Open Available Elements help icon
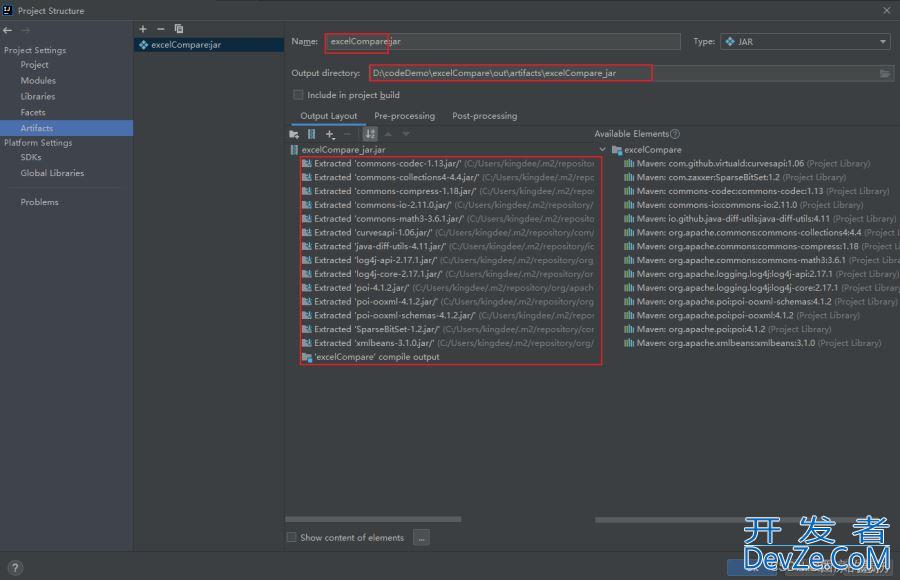900x580 pixels. (675, 134)
